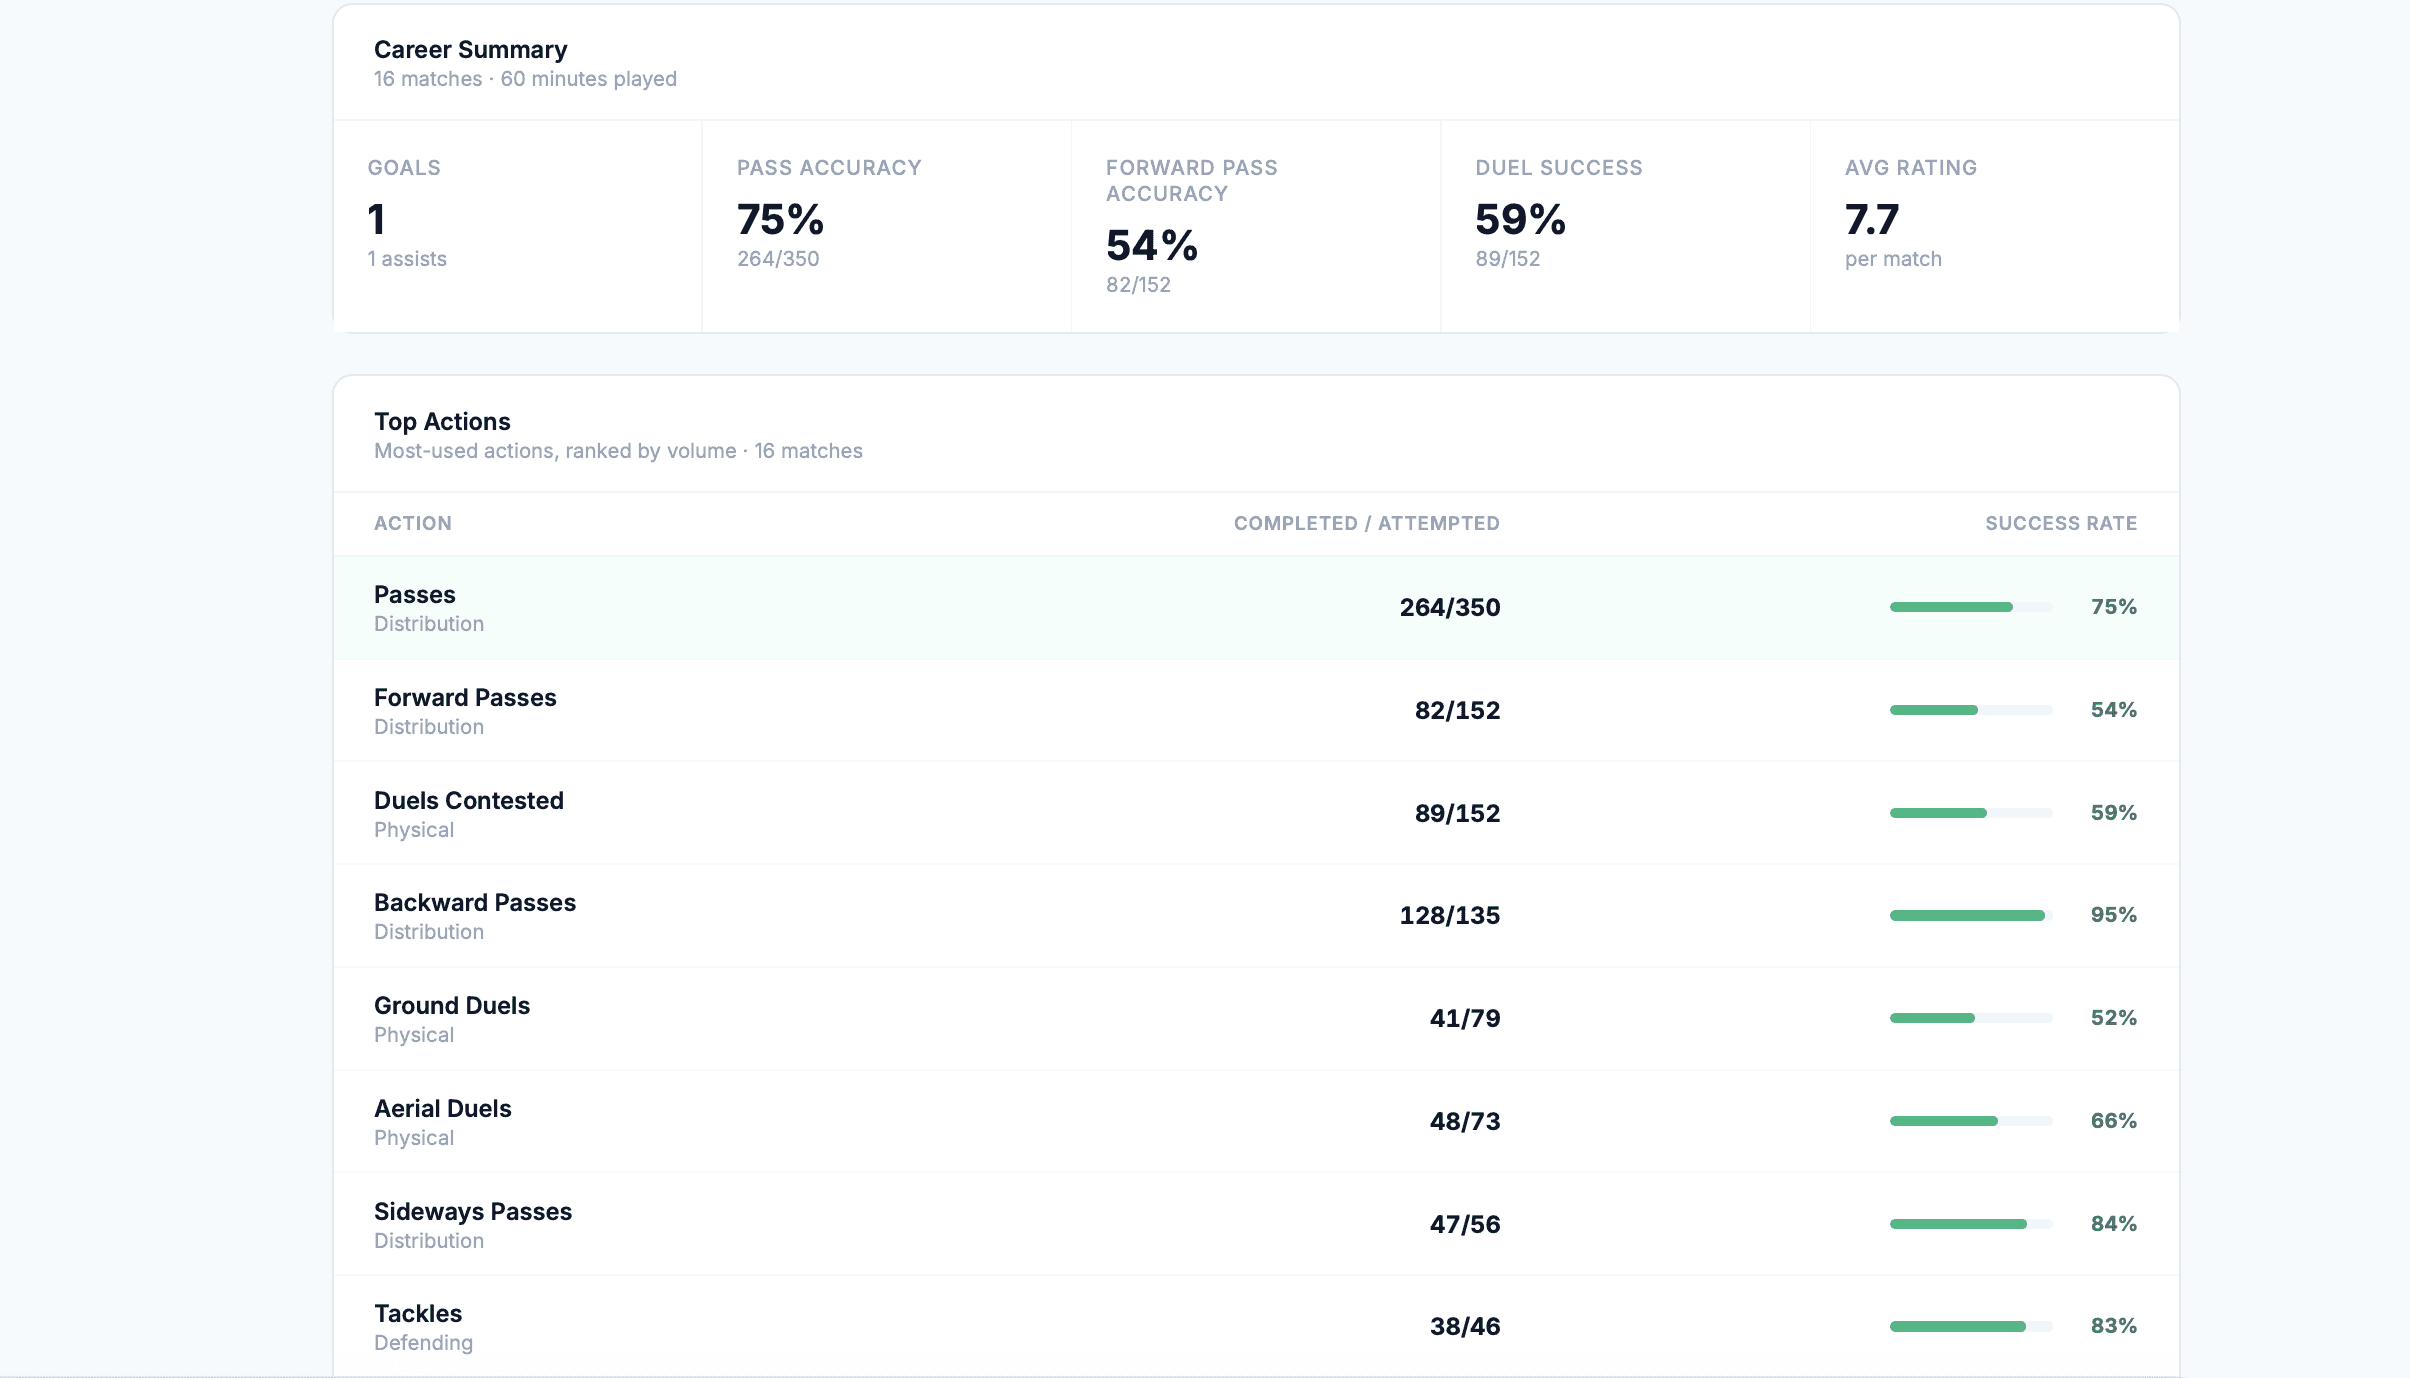2410x1378 pixels.
Task: Click 82/152 in Forward Passes row
Action: click(x=1457, y=711)
